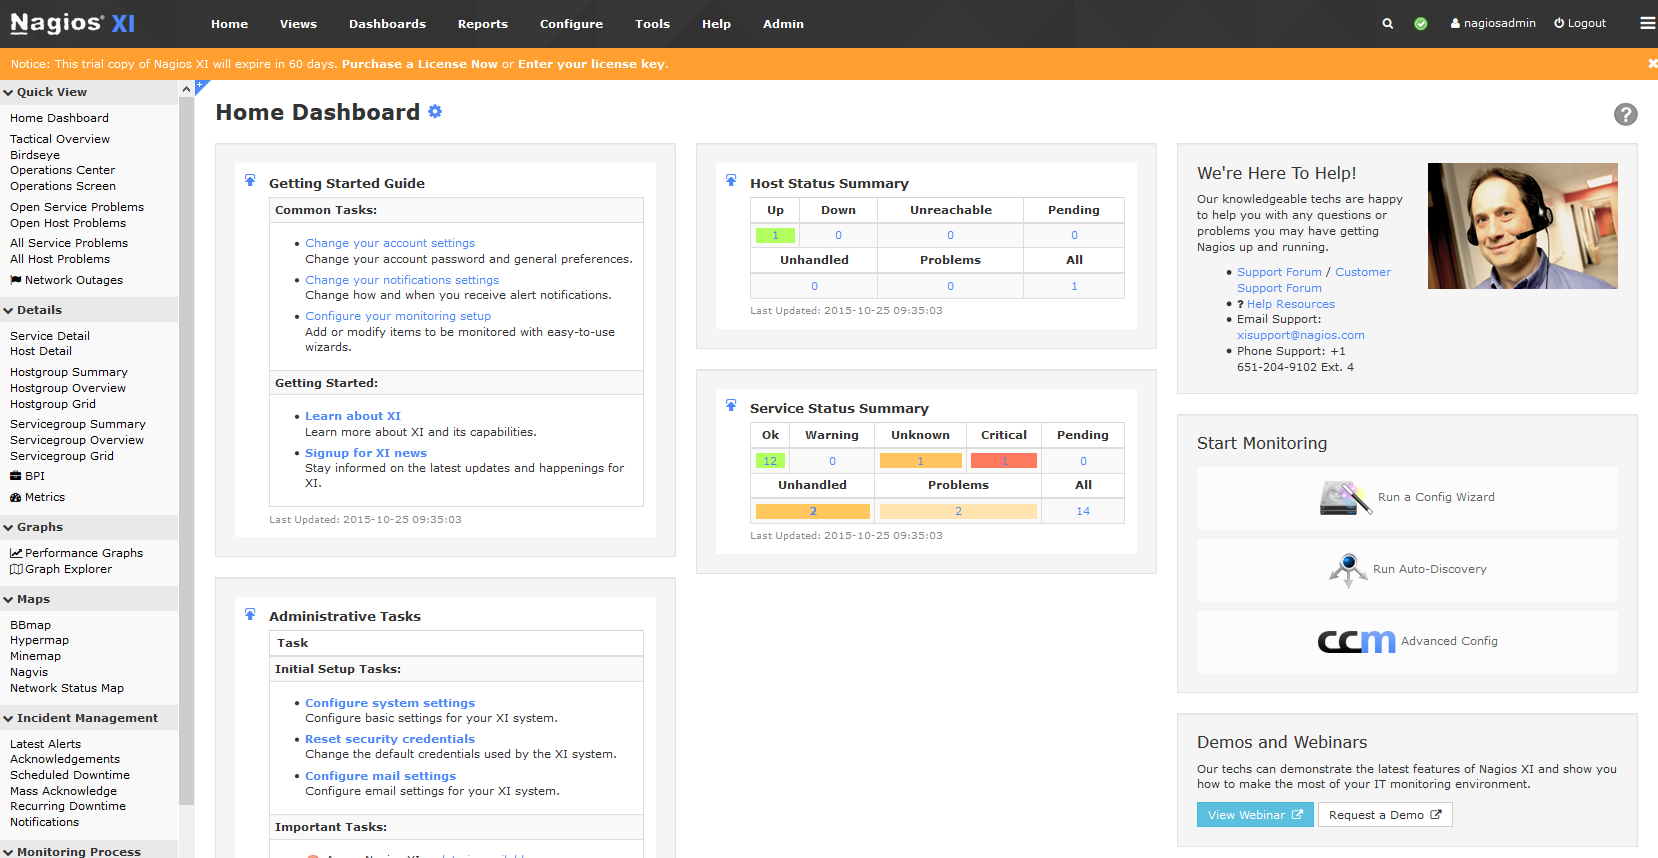Viewport: 1658px width, 858px height.
Task: Open Scheduled Downtime in sidebar
Action: coord(70,775)
